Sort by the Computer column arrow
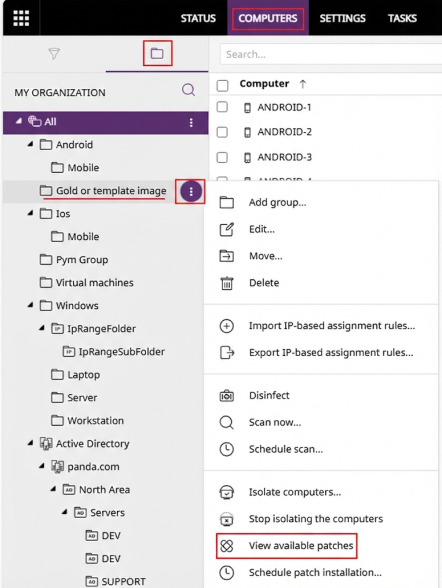The width and height of the screenshot is (442, 588). pos(303,84)
